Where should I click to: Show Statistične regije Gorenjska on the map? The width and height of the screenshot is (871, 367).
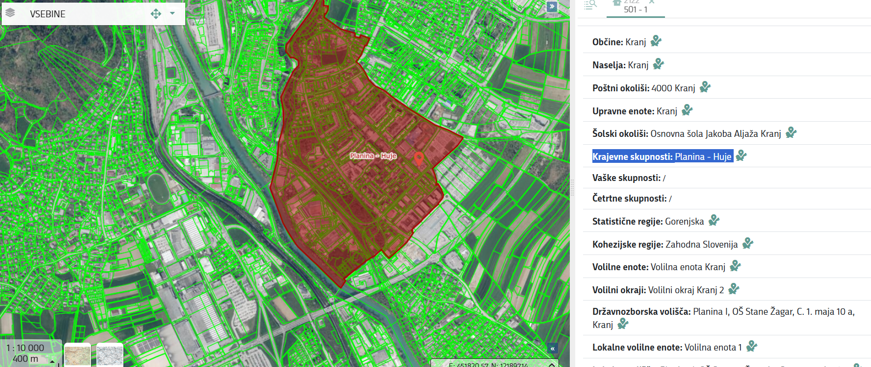click(714, 221)
